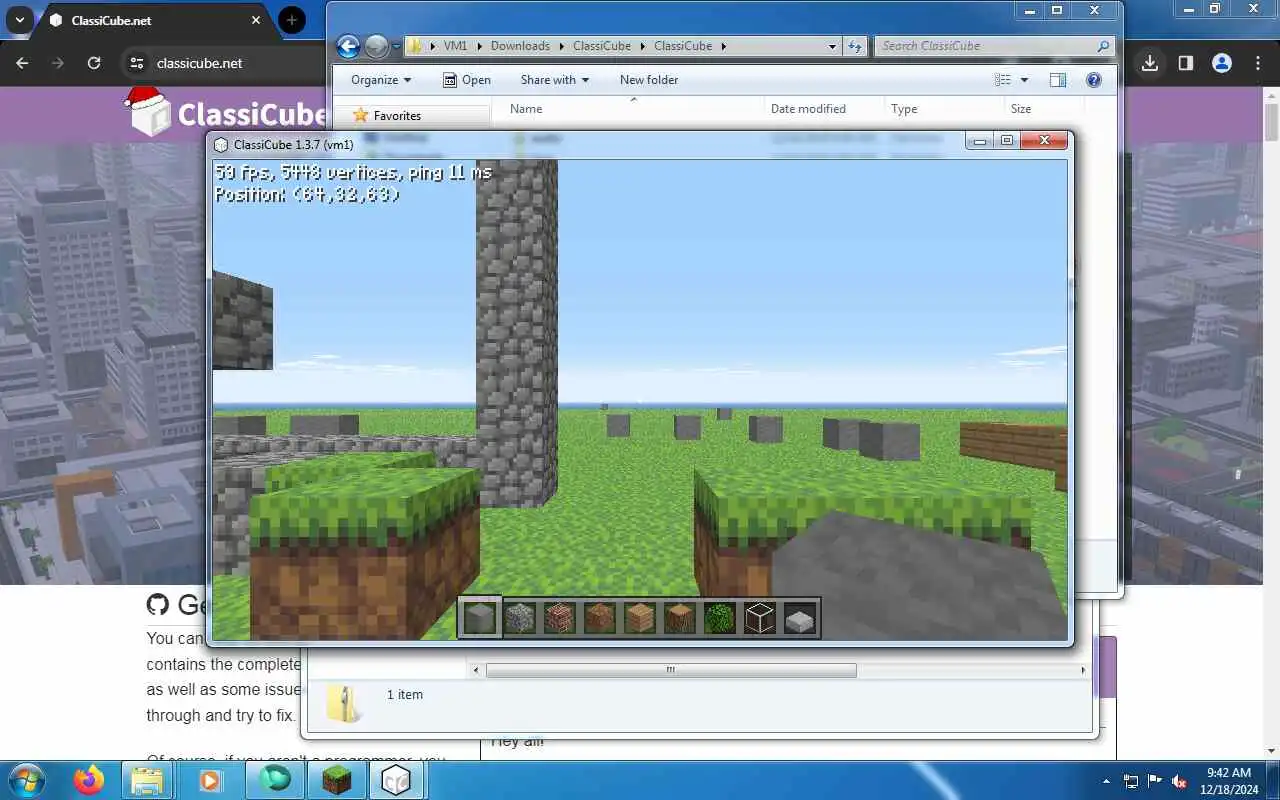Image resolution: width=1280 pixels, height=800 pixels.
Task: Select the log block in hotbar
Action: coord(679,618)
